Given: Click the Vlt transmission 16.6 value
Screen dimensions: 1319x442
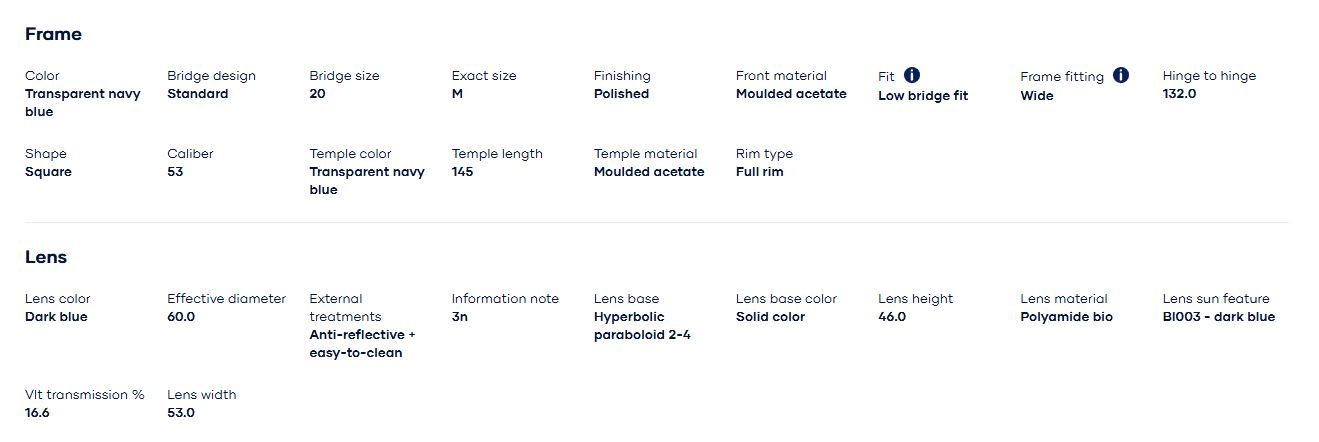Looking at the screenshot, I should point(37,413).
